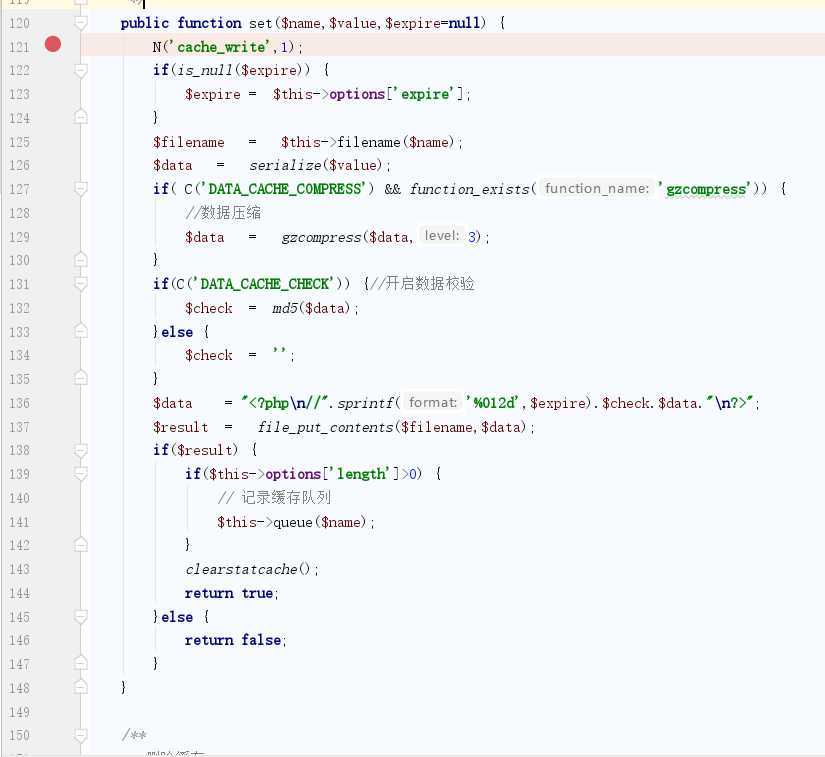Click the sprintf function call
The image size is (825, 757).
coord(365,403)
